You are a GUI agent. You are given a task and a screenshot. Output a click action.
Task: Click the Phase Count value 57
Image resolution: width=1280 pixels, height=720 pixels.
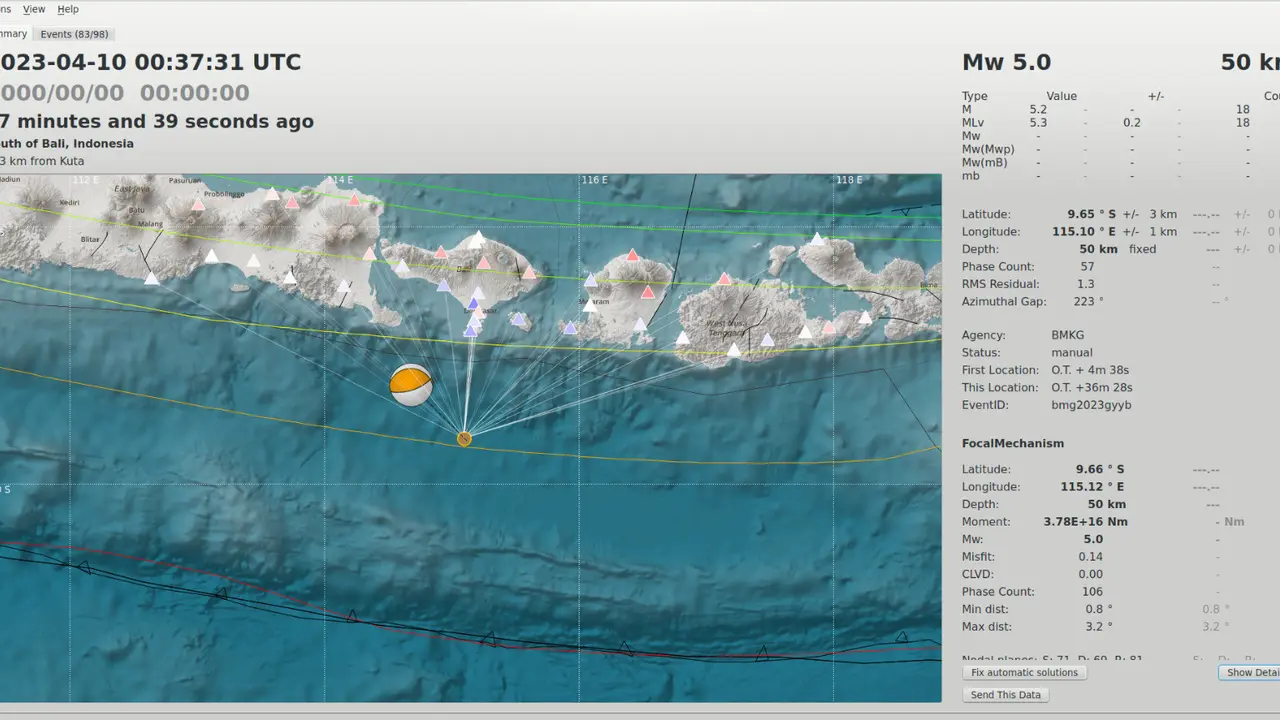click(x=1087, y=267)
